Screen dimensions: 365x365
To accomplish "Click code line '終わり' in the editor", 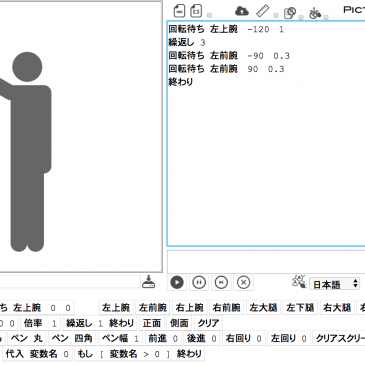I will (x=181, y=82).
